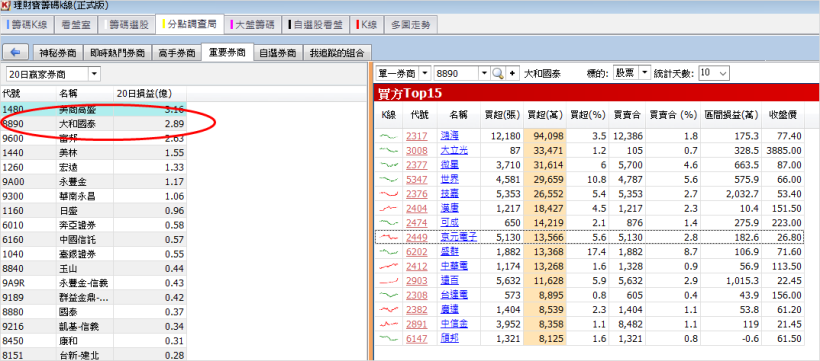This screenshot has height=361, width=820.
Task: Select broker row 8450 康和
Action: click(93, 341)
